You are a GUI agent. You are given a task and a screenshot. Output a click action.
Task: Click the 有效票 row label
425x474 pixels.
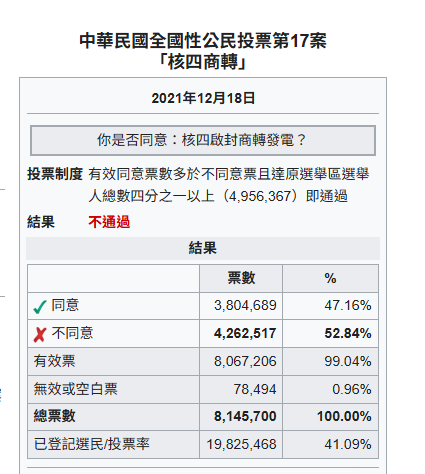point(54,361)
